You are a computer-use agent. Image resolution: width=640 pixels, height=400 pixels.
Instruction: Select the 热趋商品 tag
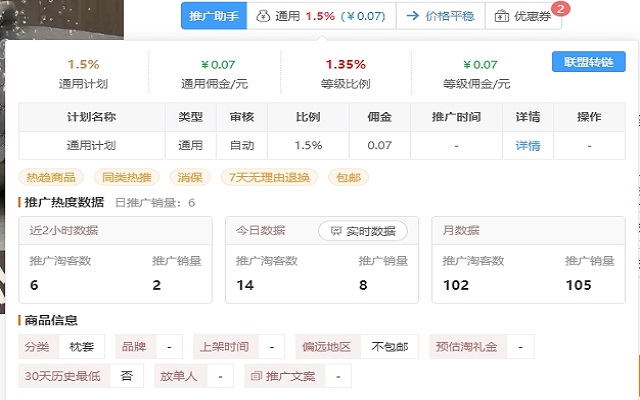[51, 177]
